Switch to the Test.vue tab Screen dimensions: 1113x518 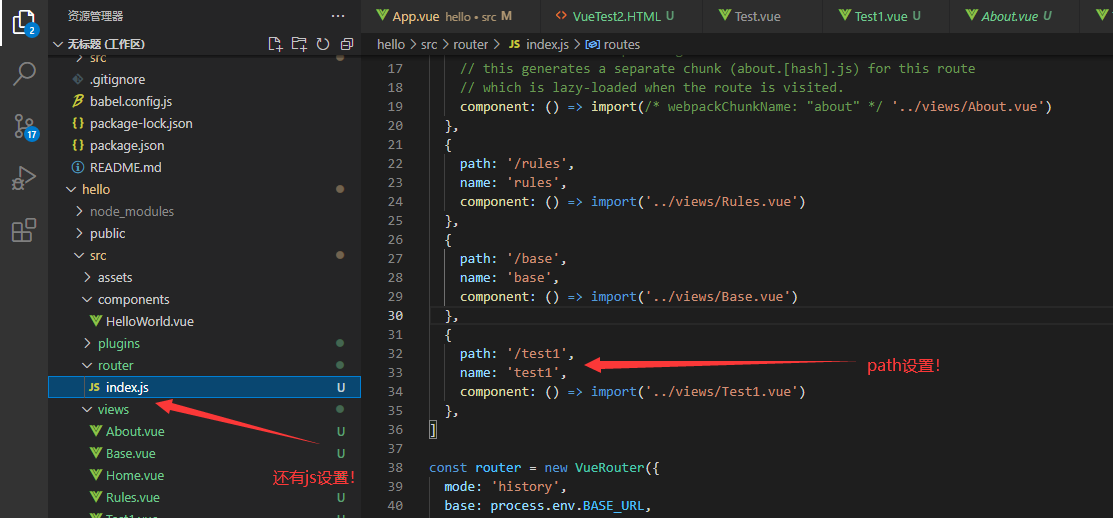click(762, 16)
